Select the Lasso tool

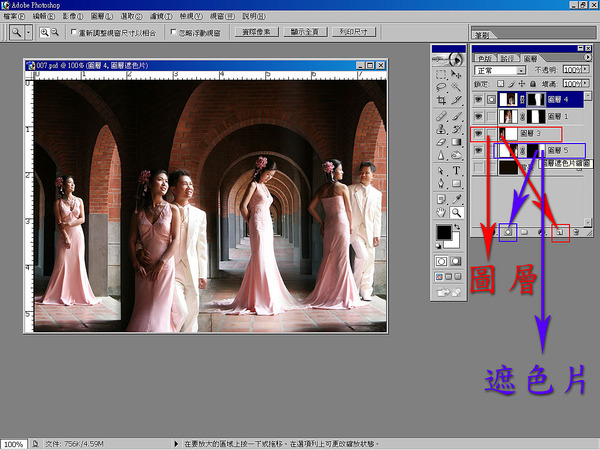[441, 87]
